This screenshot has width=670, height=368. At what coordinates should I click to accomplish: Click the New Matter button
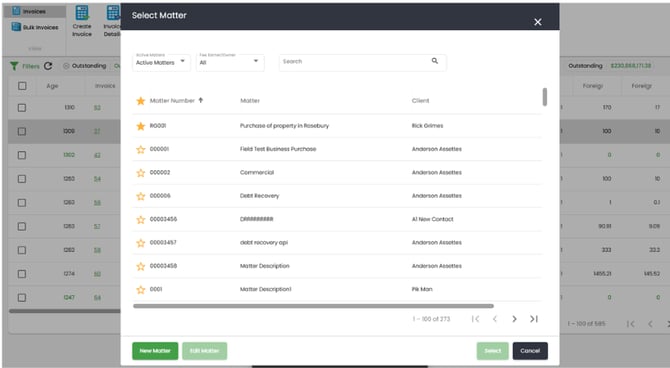[x=155, y=351]
